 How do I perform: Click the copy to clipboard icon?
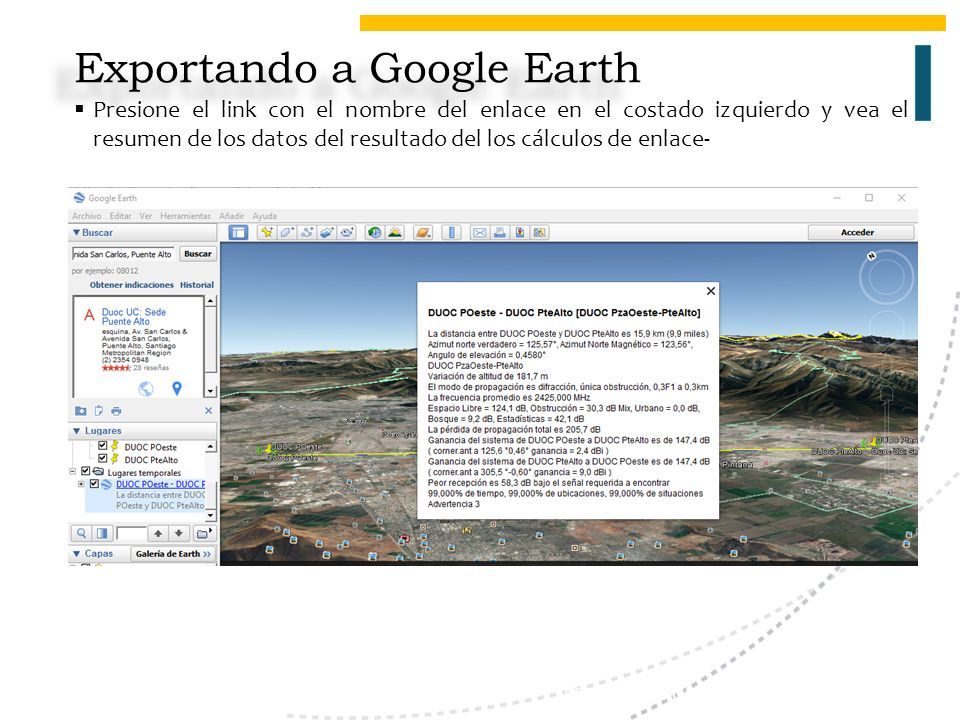tap(99, 411)
